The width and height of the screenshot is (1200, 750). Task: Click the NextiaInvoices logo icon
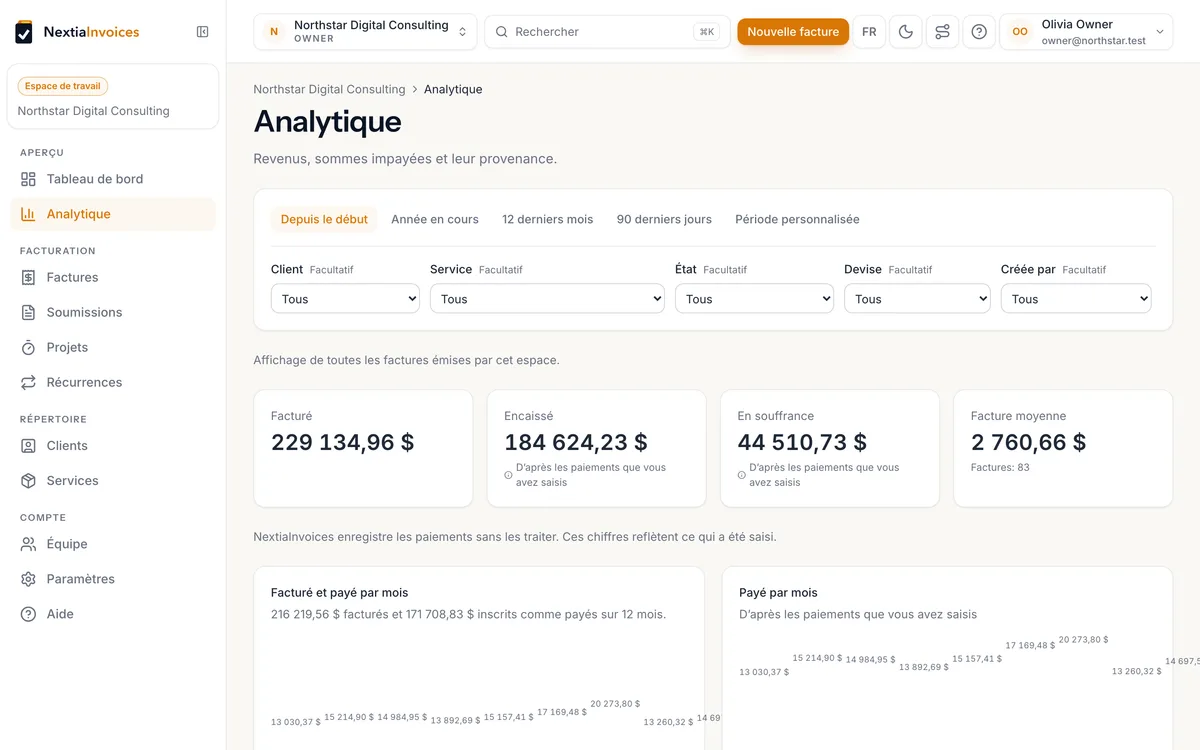24,32
